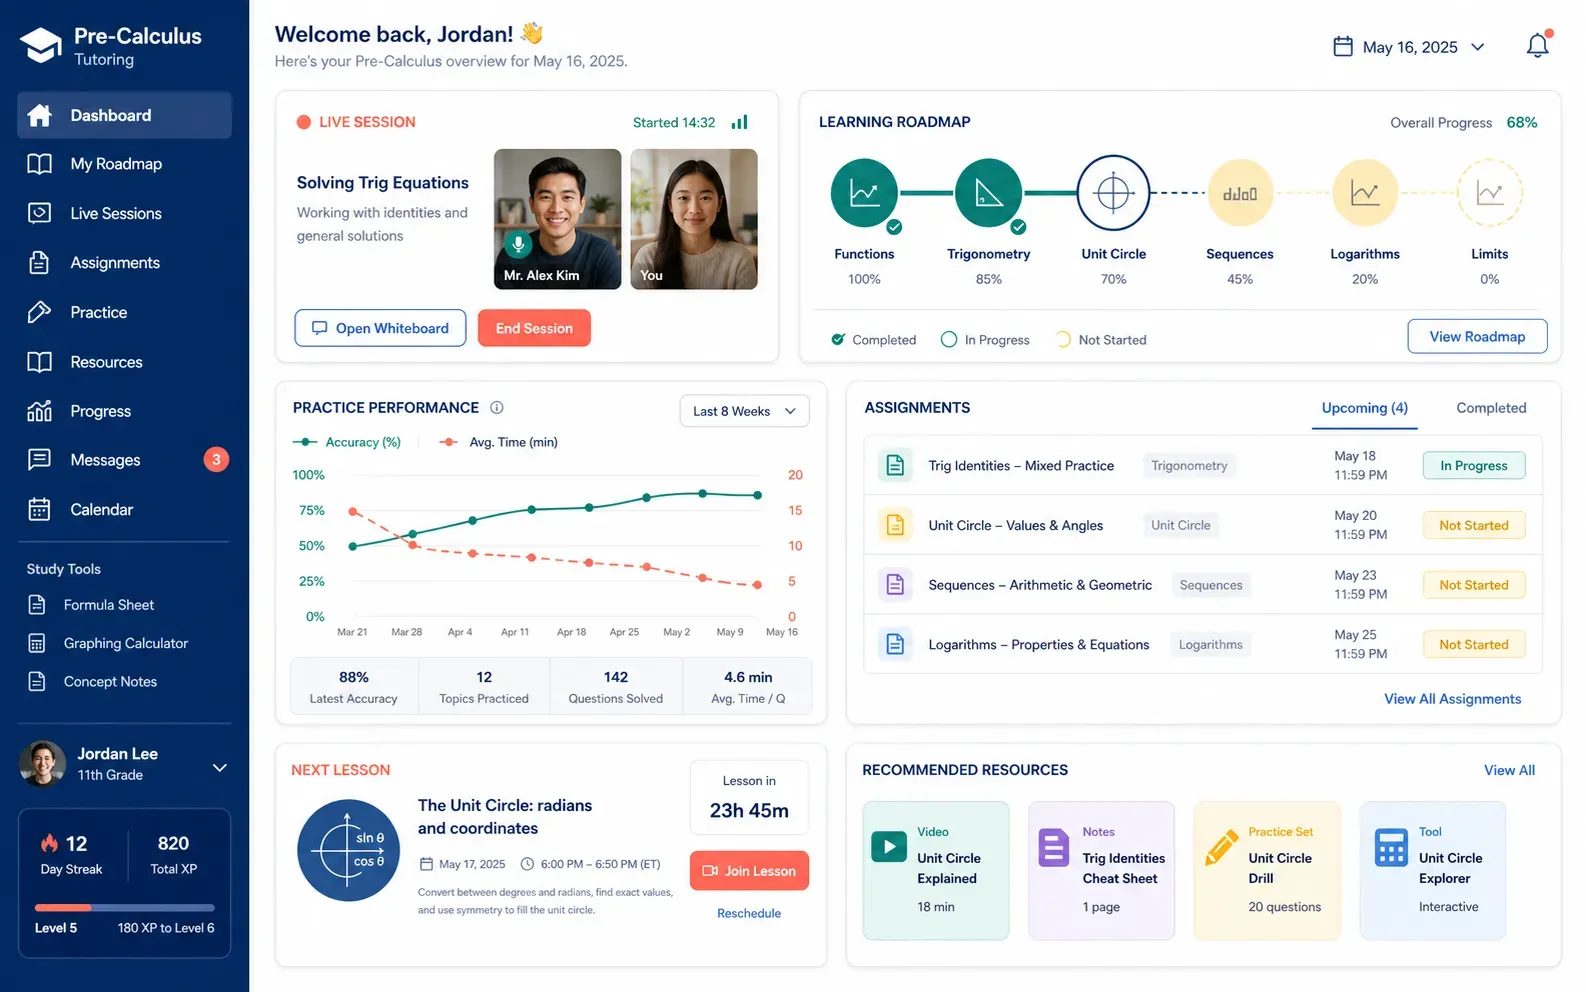Select the Trigonometry roadmap node icon
Viewport: 1586px width, 992px height.
pyautogui.click(x=988, y=193)
